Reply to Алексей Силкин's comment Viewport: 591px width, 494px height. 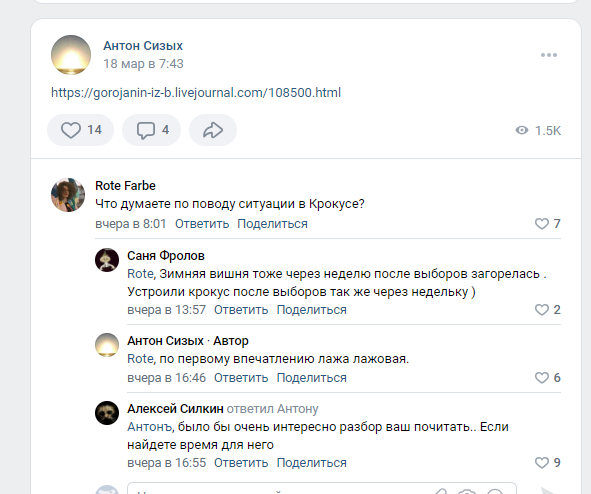[x=241, y=463]
